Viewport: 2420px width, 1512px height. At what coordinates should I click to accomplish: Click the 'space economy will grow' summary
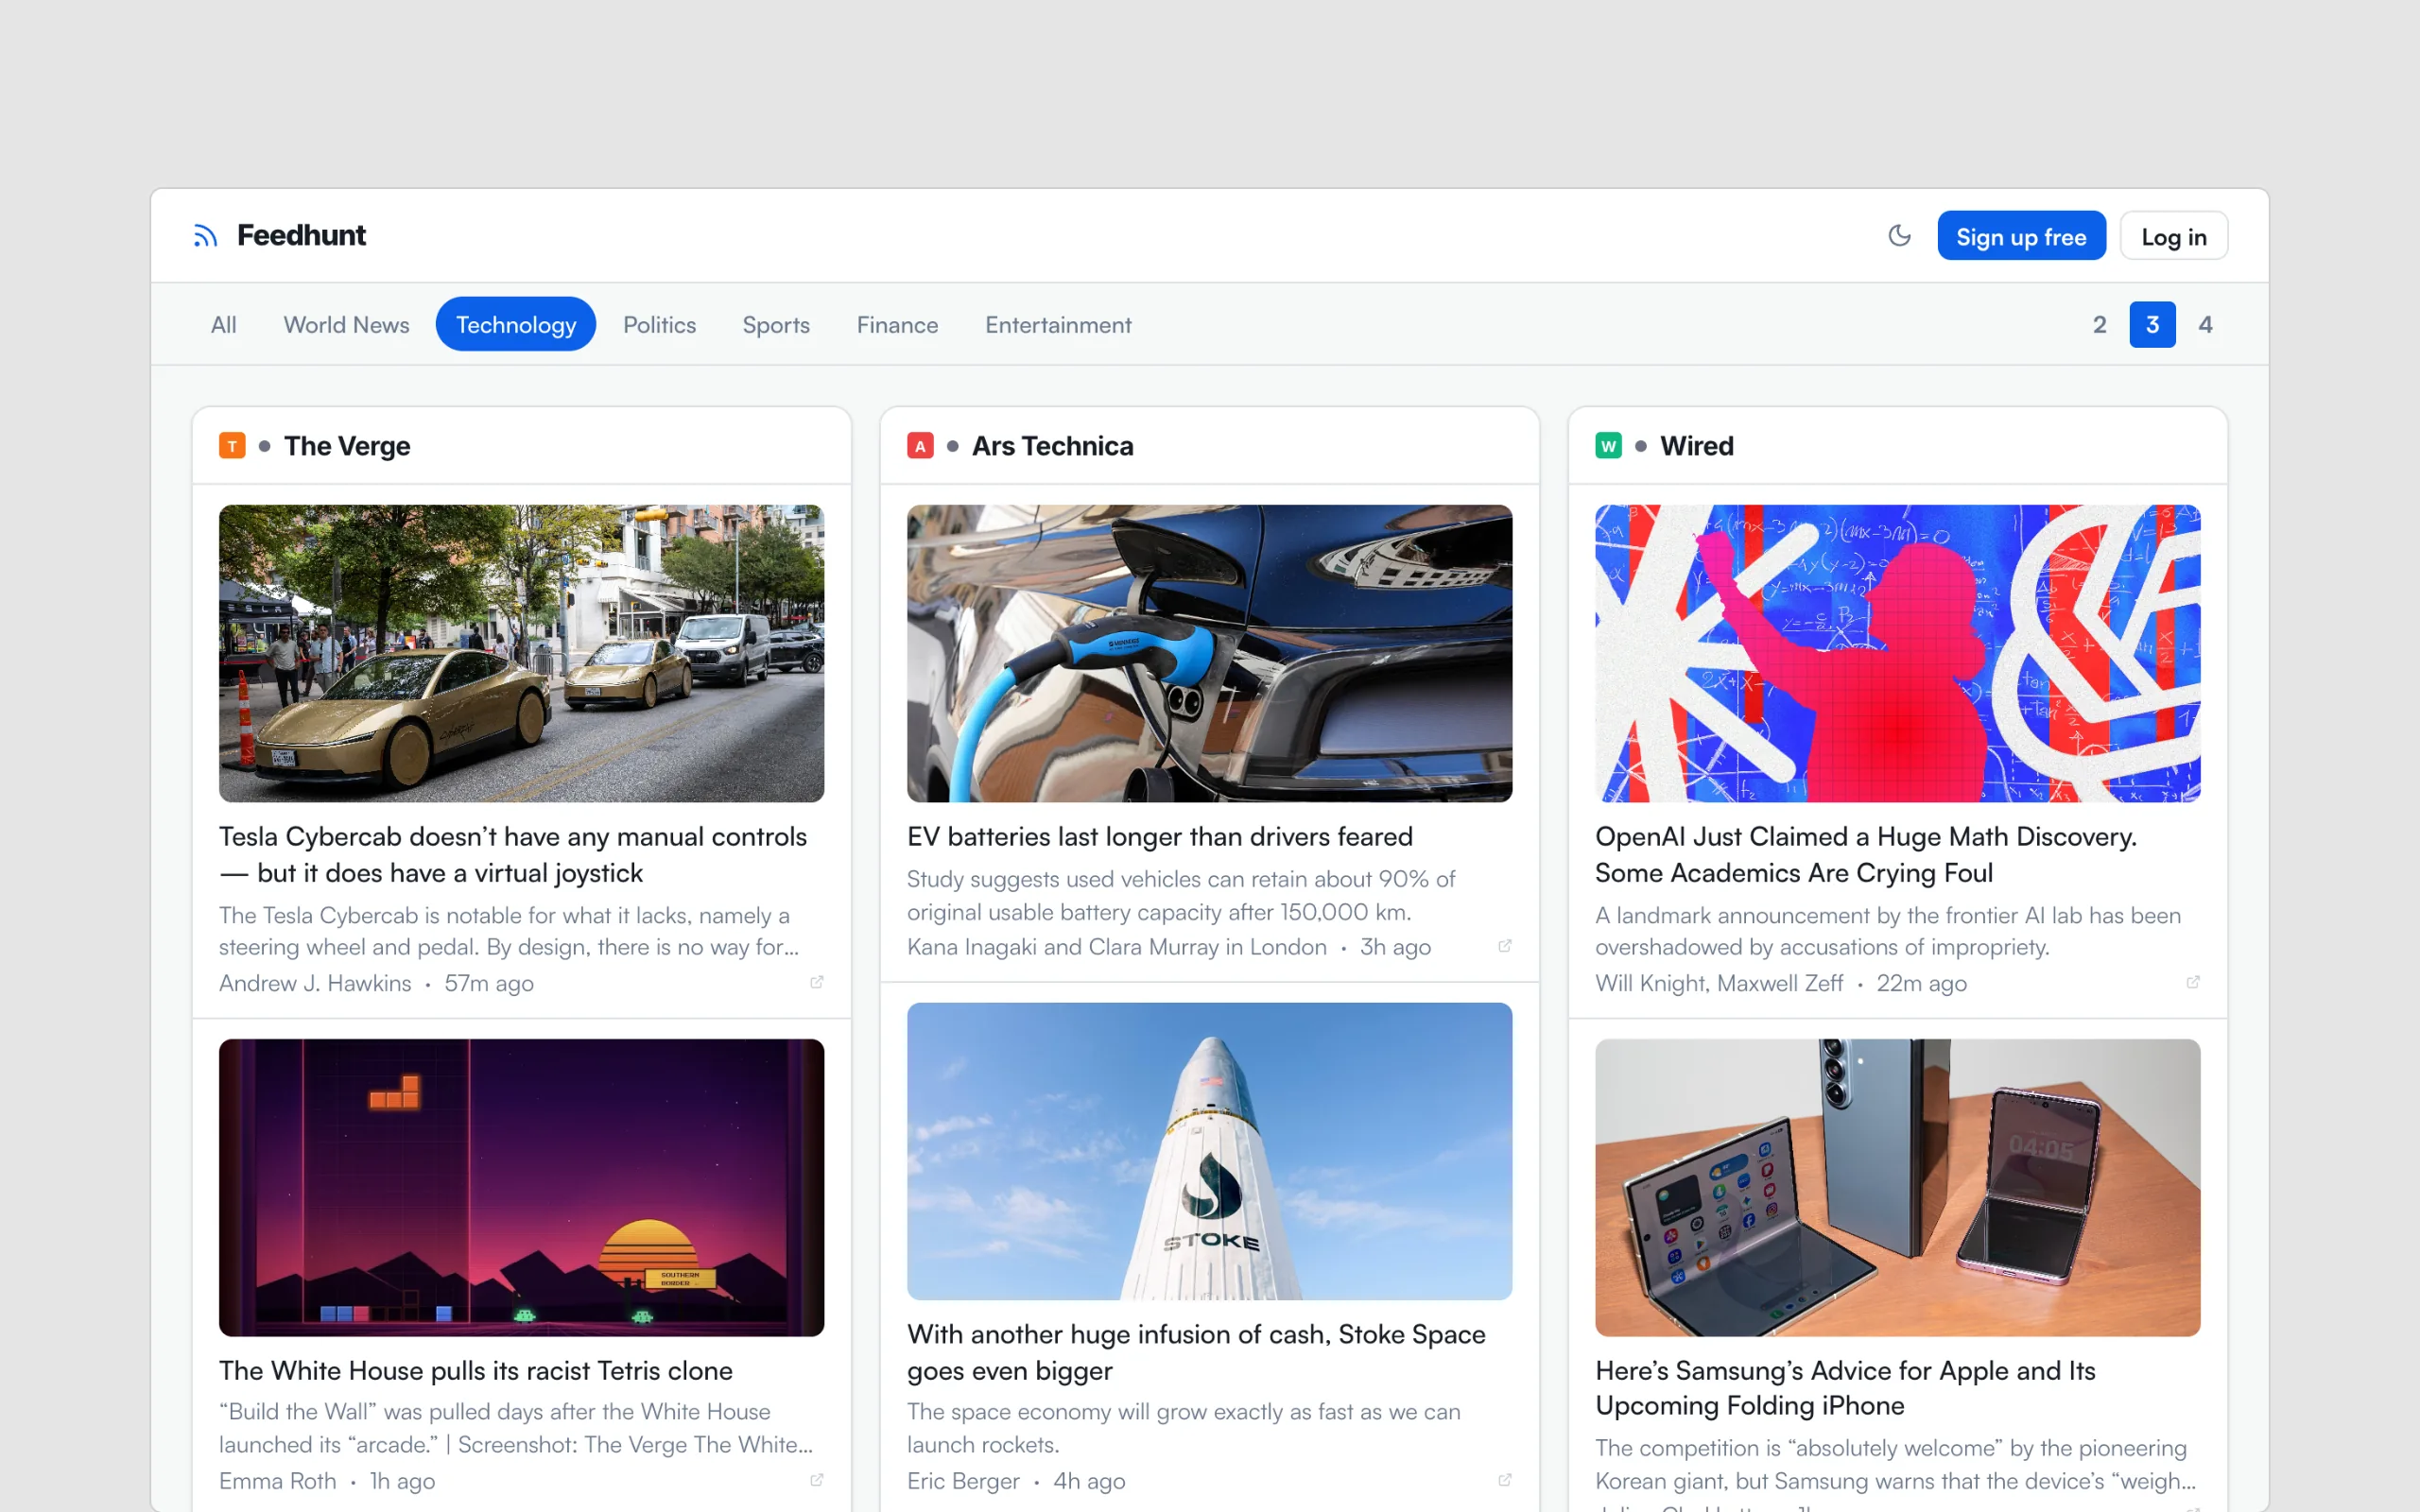[1184, 1428]
